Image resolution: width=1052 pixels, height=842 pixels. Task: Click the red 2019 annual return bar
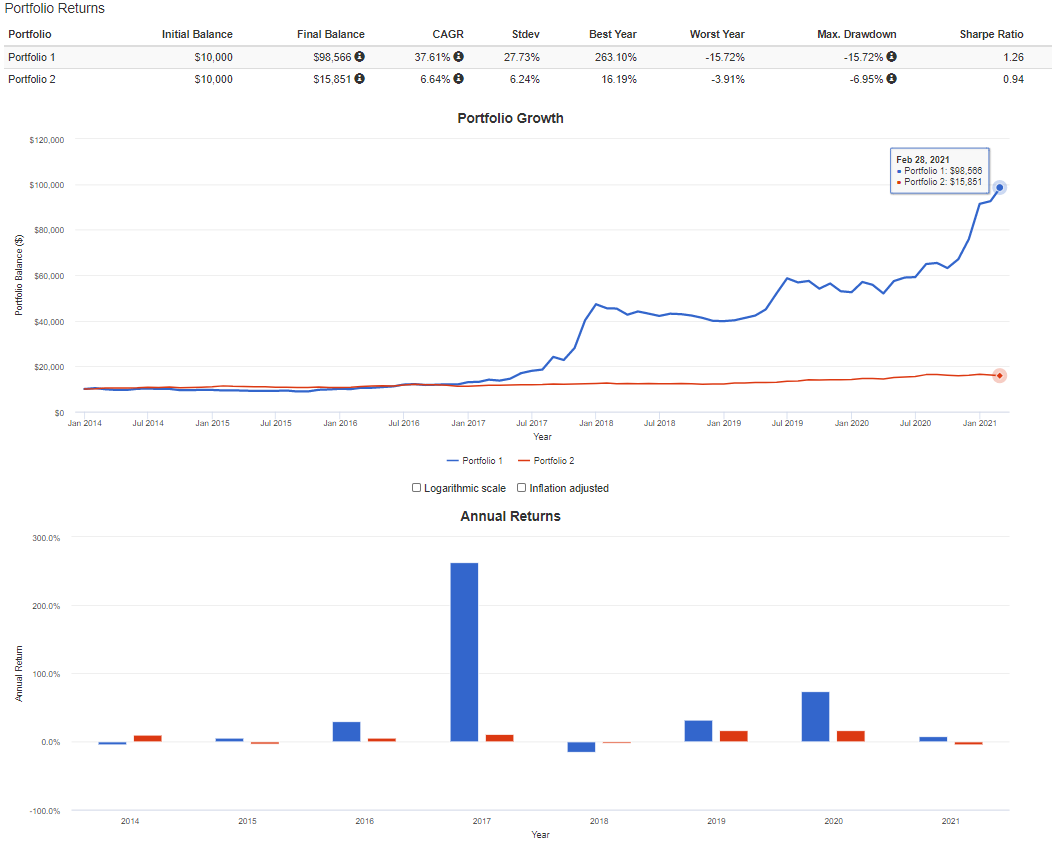click(733, 736)
